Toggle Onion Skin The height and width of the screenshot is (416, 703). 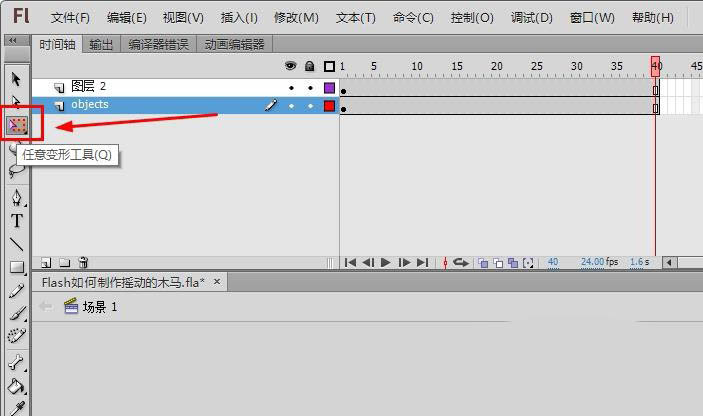(x=483, y=263)
